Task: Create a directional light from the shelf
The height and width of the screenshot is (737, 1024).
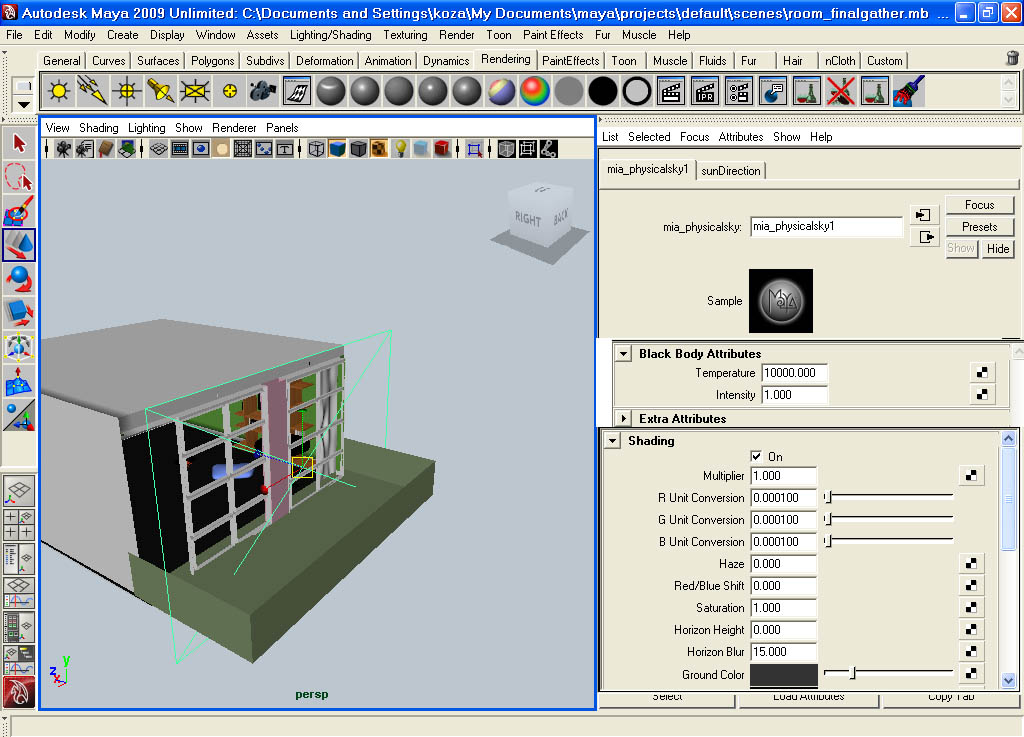Action: pyautogui.click(x=92, y=91)
